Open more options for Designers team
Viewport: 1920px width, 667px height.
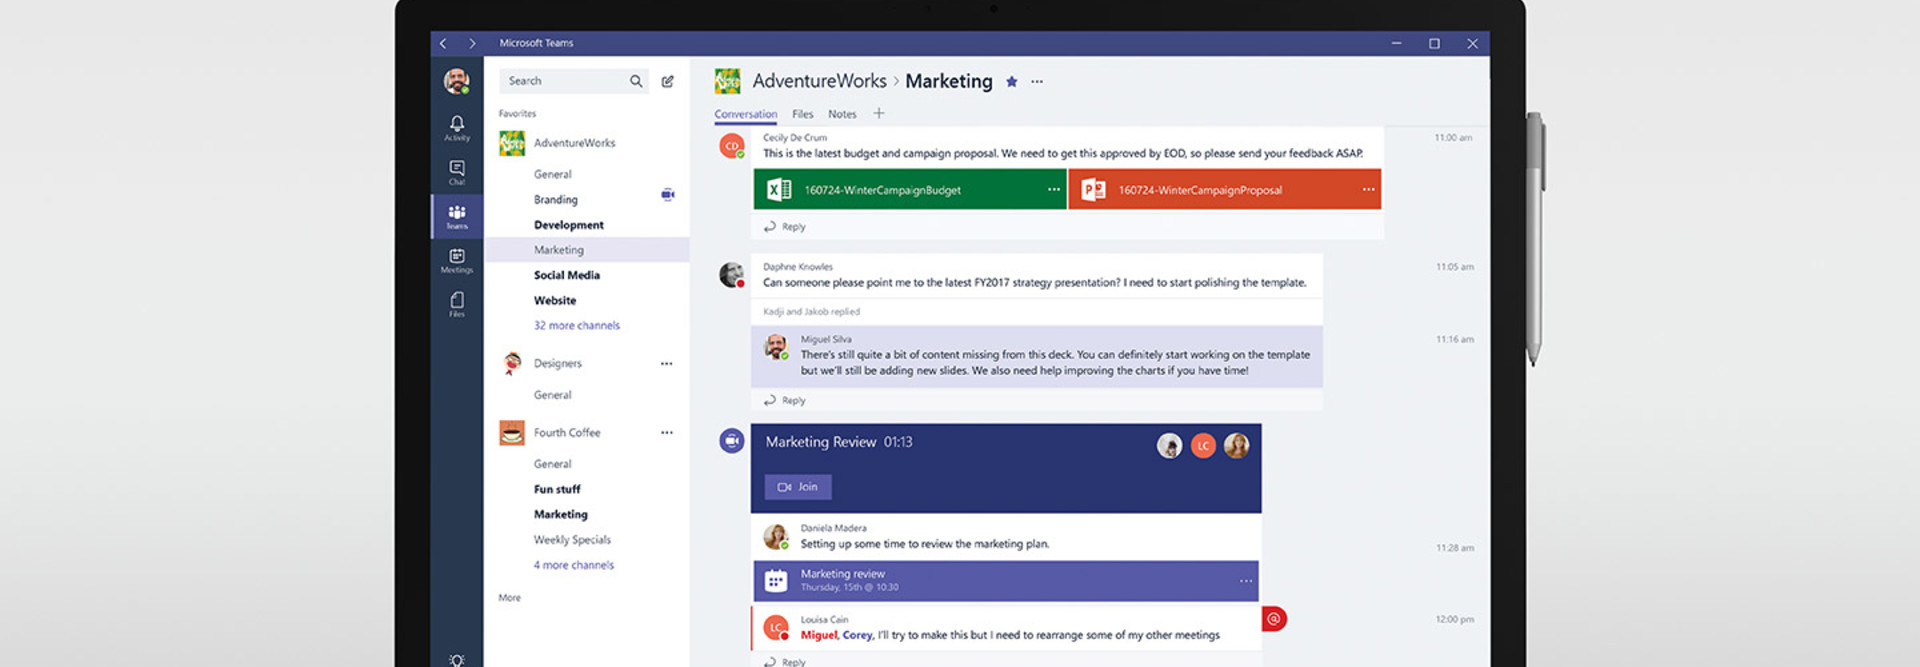tap(667, 364)
